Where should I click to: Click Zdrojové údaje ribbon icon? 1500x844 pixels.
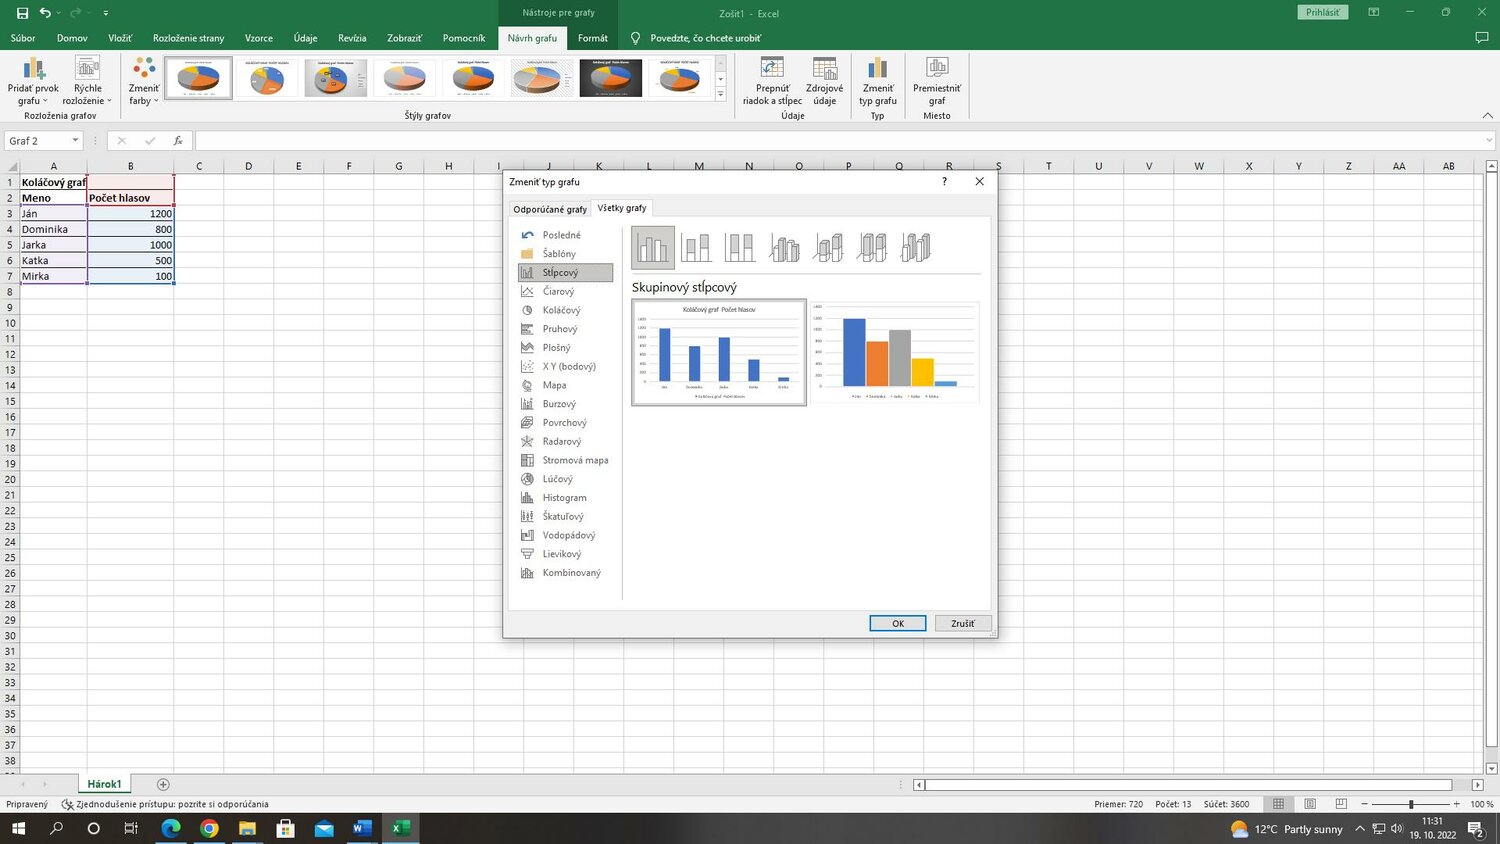coord(824,81)
